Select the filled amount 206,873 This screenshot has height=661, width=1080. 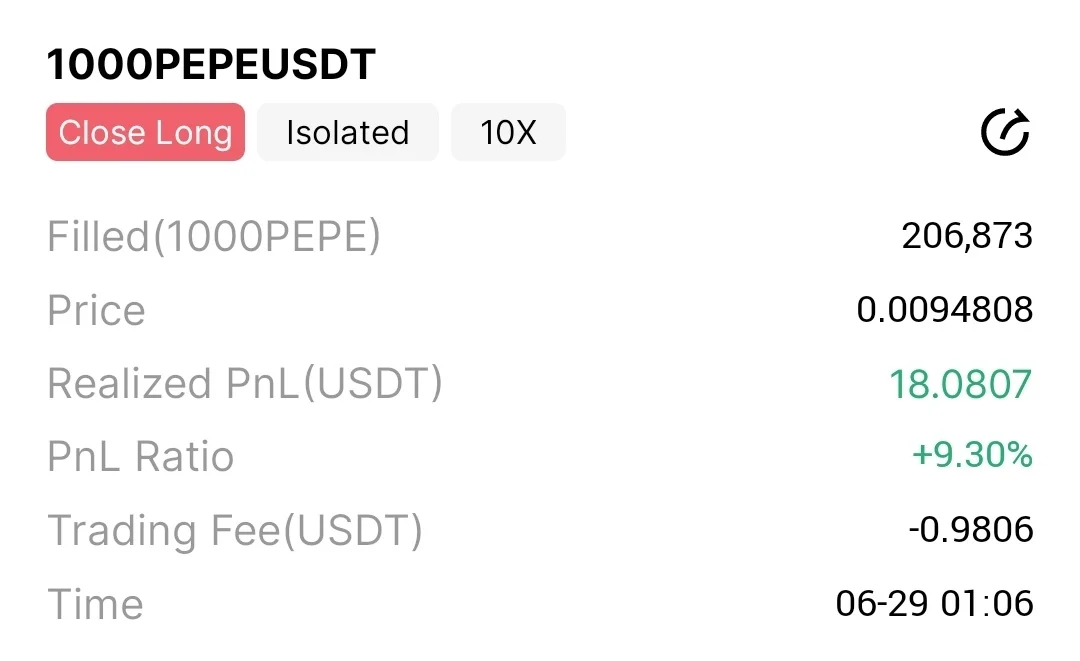pos(966,237)
